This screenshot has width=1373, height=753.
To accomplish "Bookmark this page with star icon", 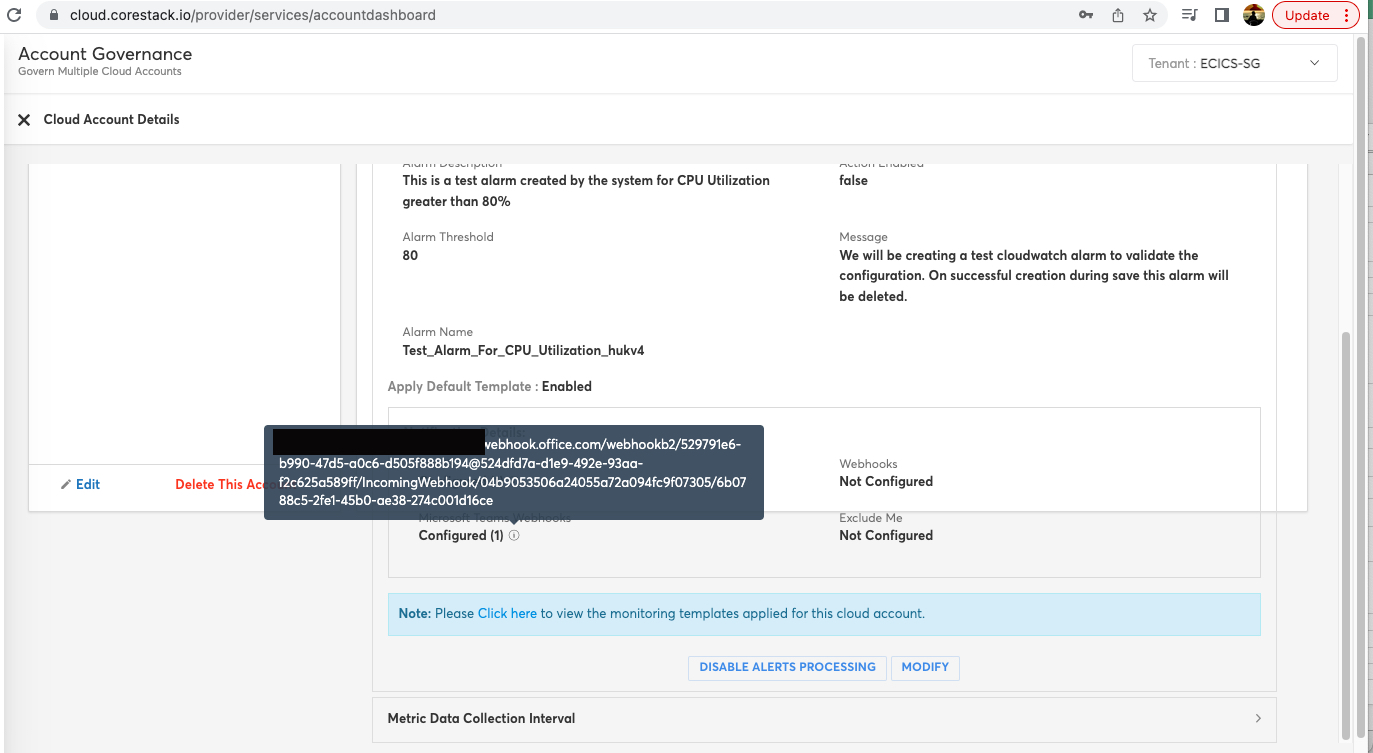I will click(1150, 15).
